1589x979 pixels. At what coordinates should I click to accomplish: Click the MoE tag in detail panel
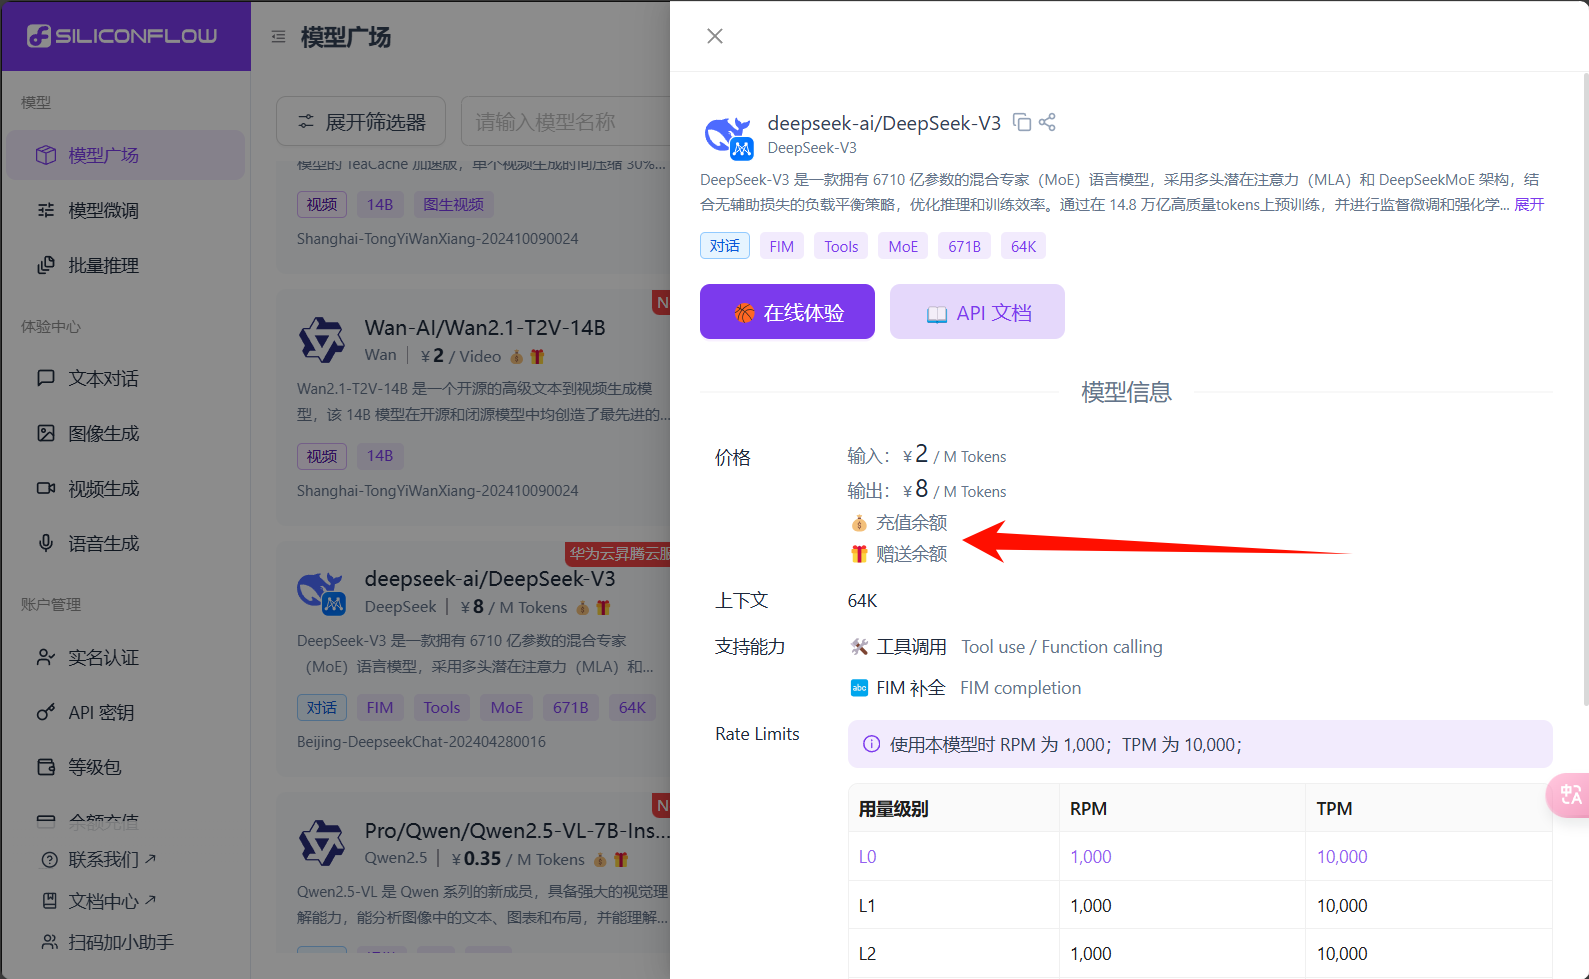pos(903,246)
